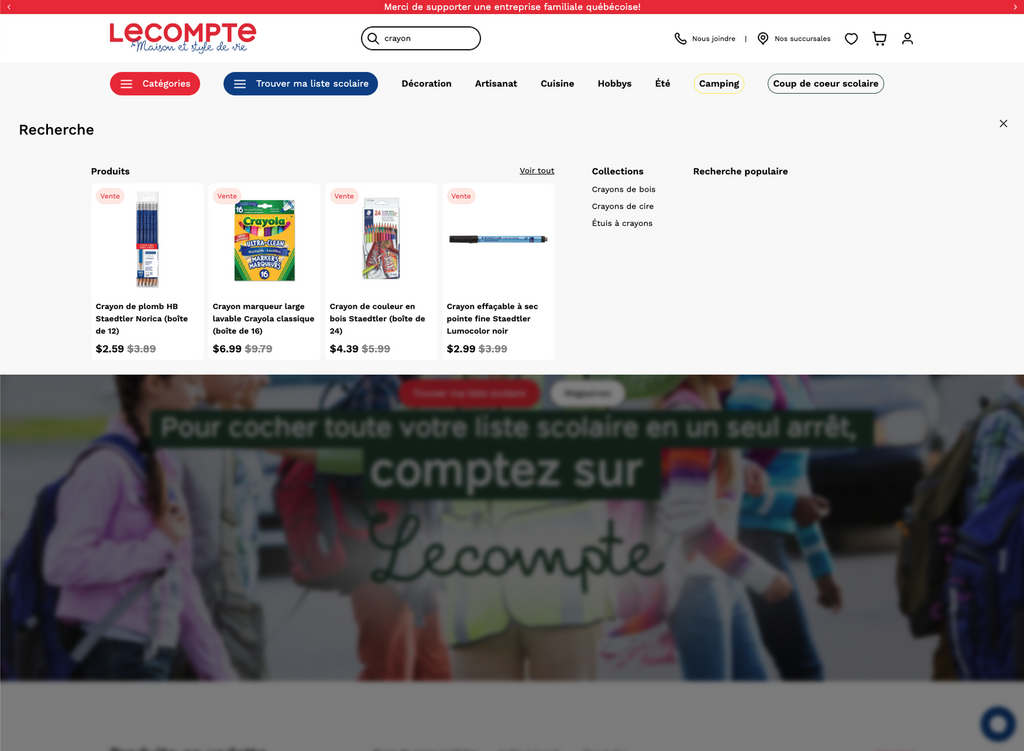Open the wishlist heart icon

851,39
